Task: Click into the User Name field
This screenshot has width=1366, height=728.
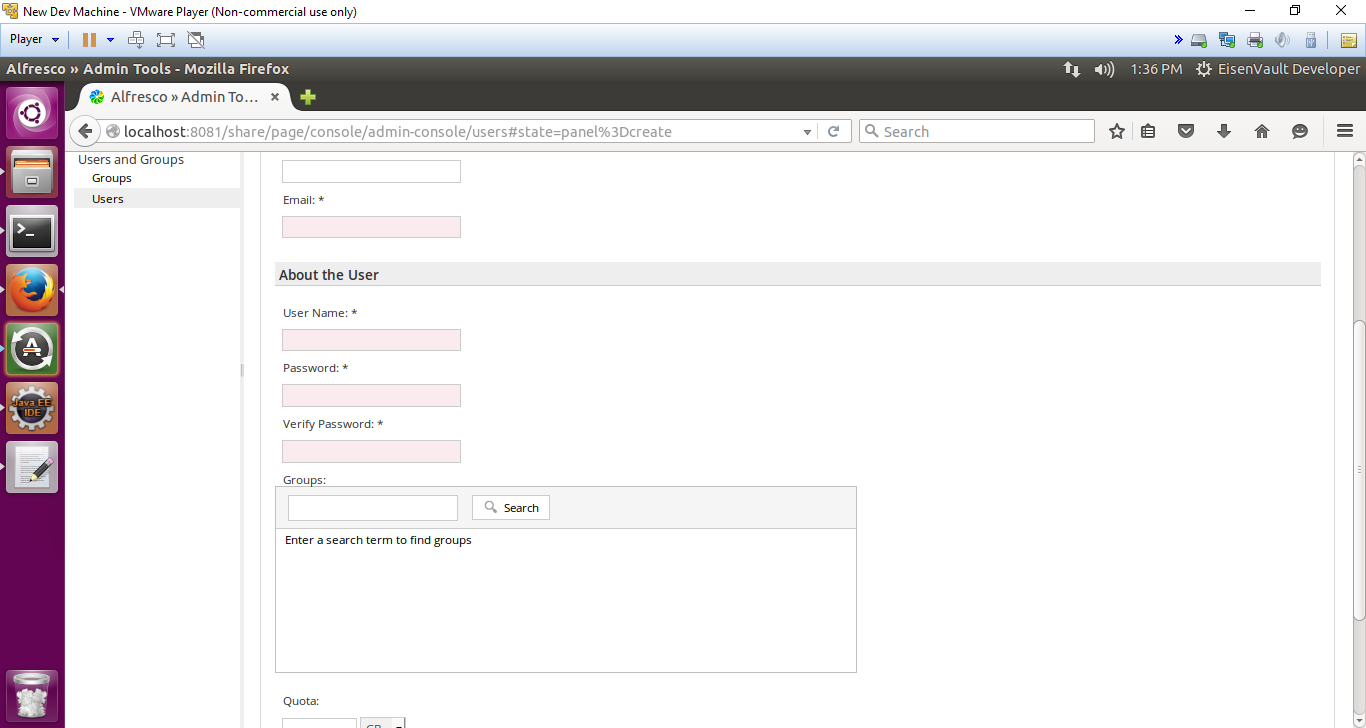Action: (371, 340)
